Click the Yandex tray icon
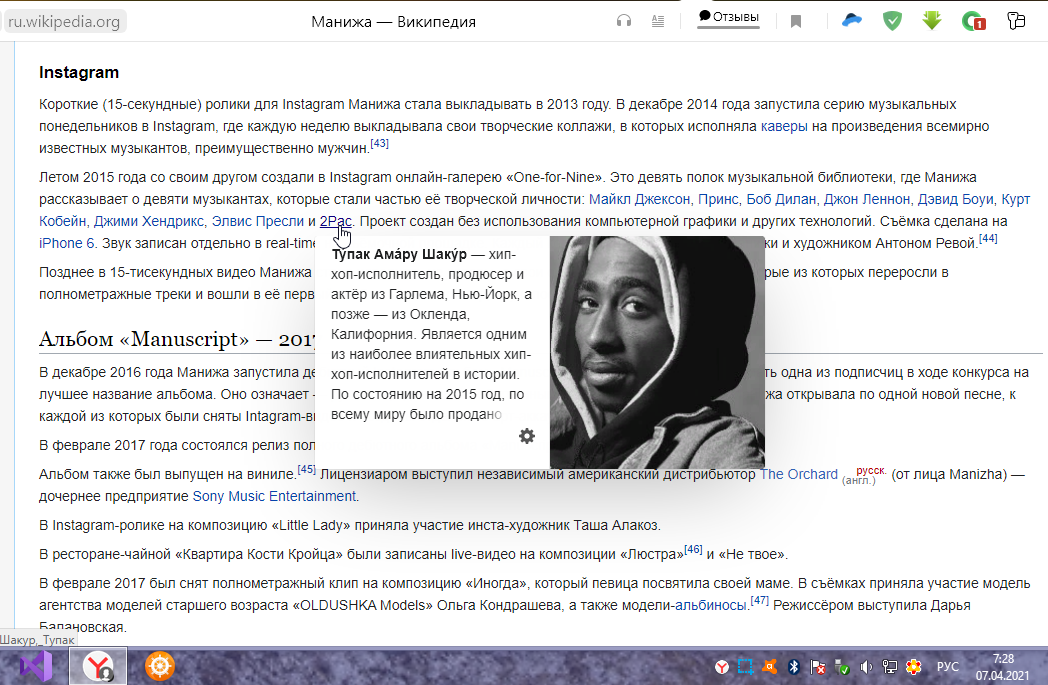 click(722, 667)
